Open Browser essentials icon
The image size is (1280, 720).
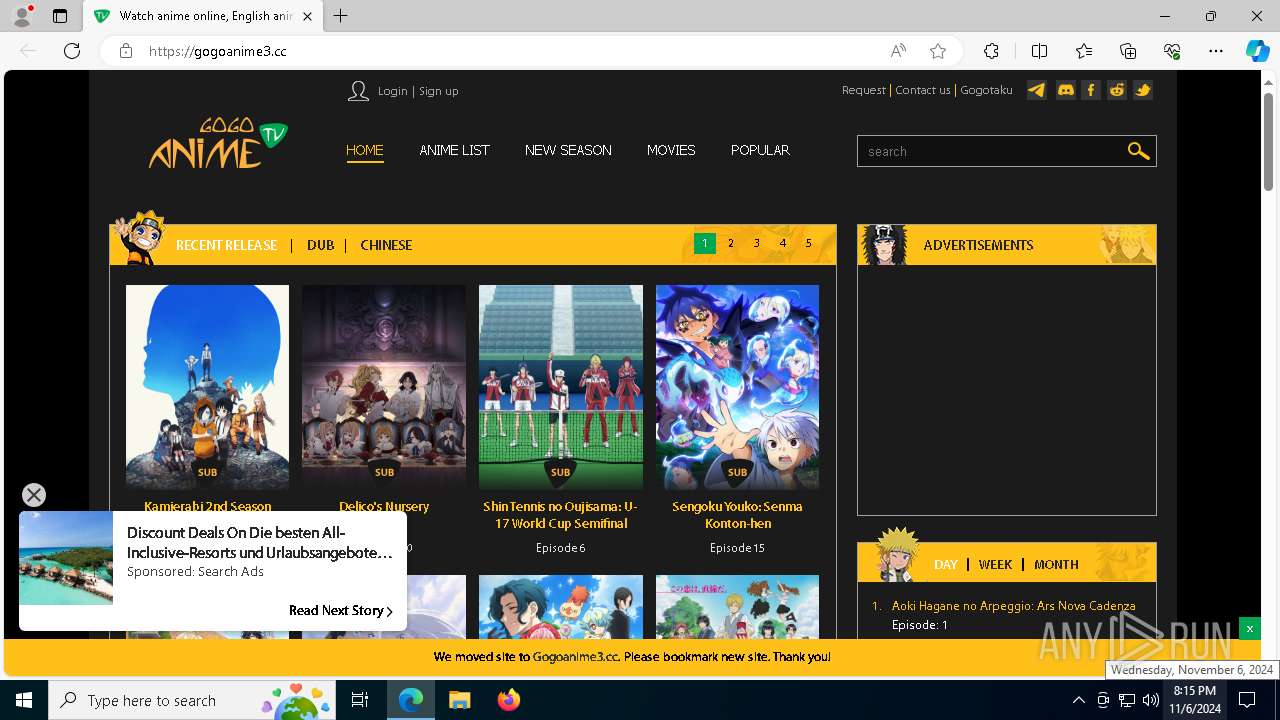tap(1172, 51)
